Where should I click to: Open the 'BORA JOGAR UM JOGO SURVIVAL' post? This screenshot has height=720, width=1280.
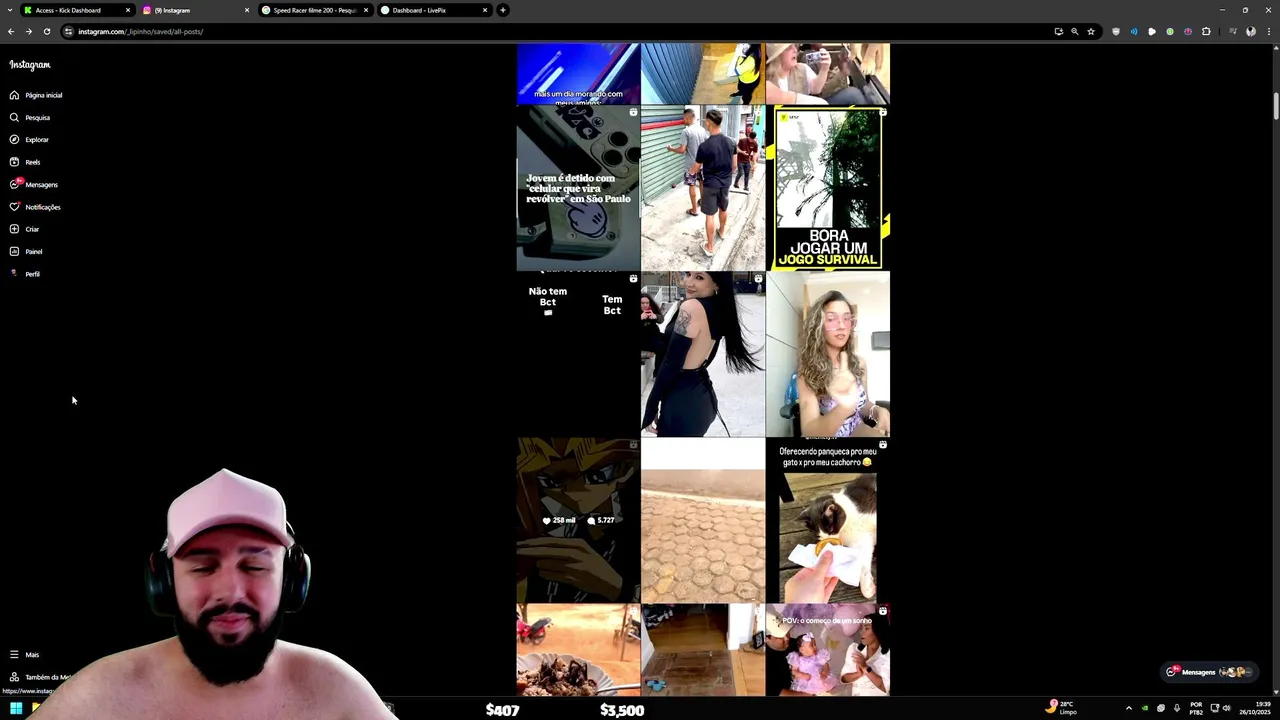[828, 188]
